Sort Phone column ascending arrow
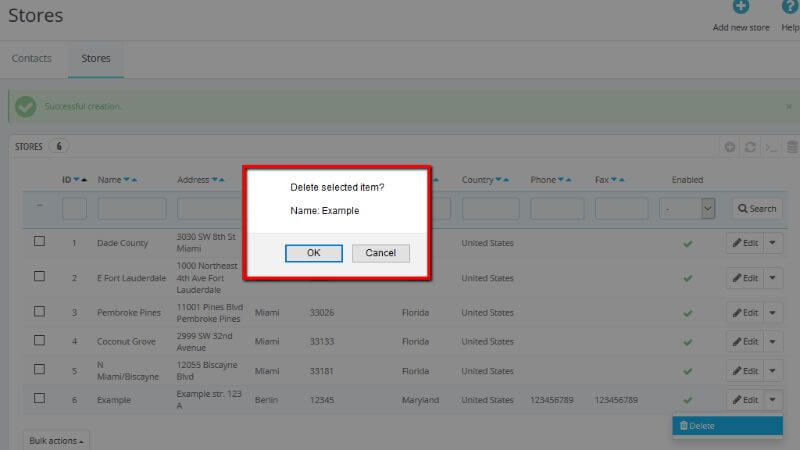 [x=568, y=180]
